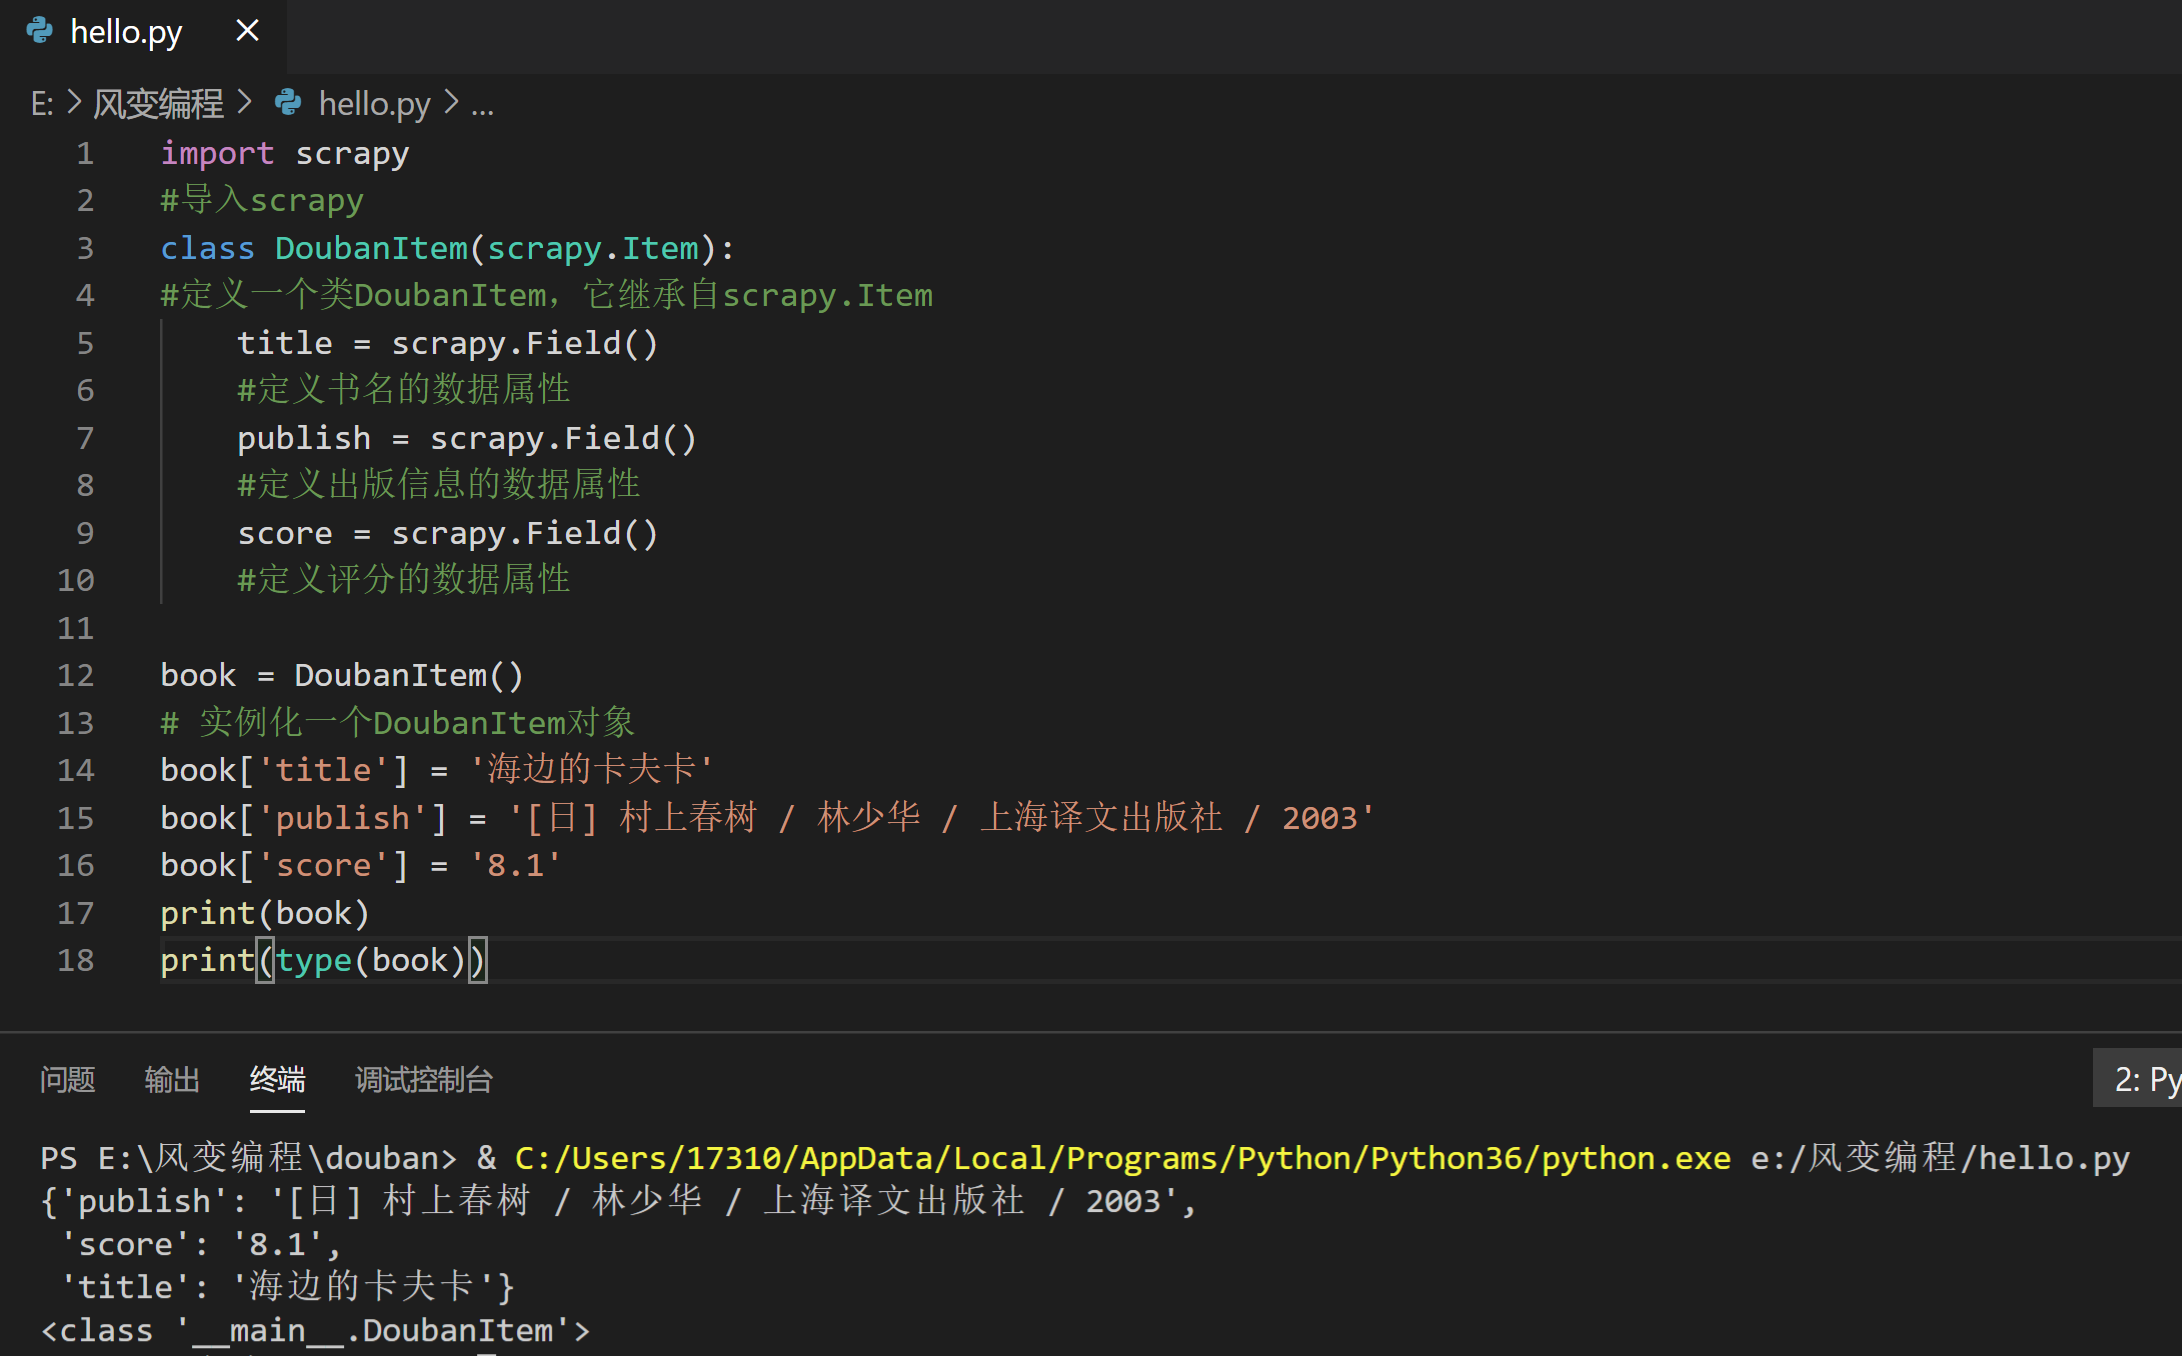Screen dimensions: 2182x1356
Task: Click the '#导入scrapy' comment
Action: point(262,200)
